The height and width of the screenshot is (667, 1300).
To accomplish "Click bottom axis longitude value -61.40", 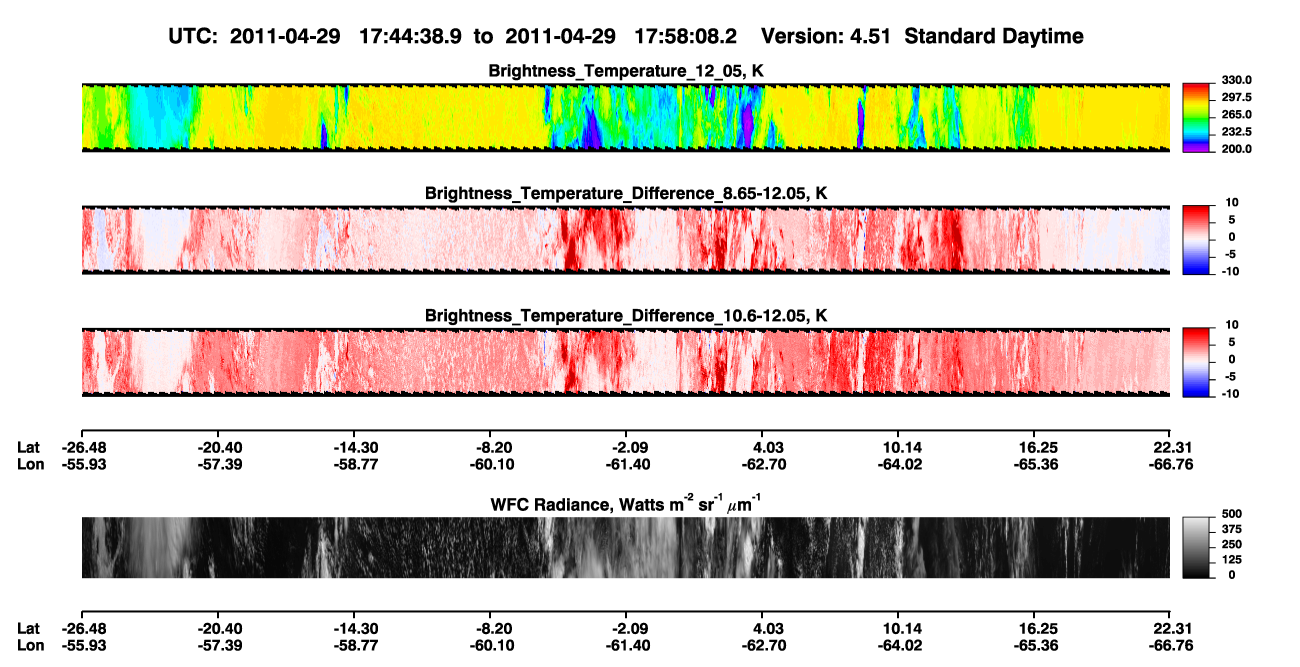I will click(626, 646).
